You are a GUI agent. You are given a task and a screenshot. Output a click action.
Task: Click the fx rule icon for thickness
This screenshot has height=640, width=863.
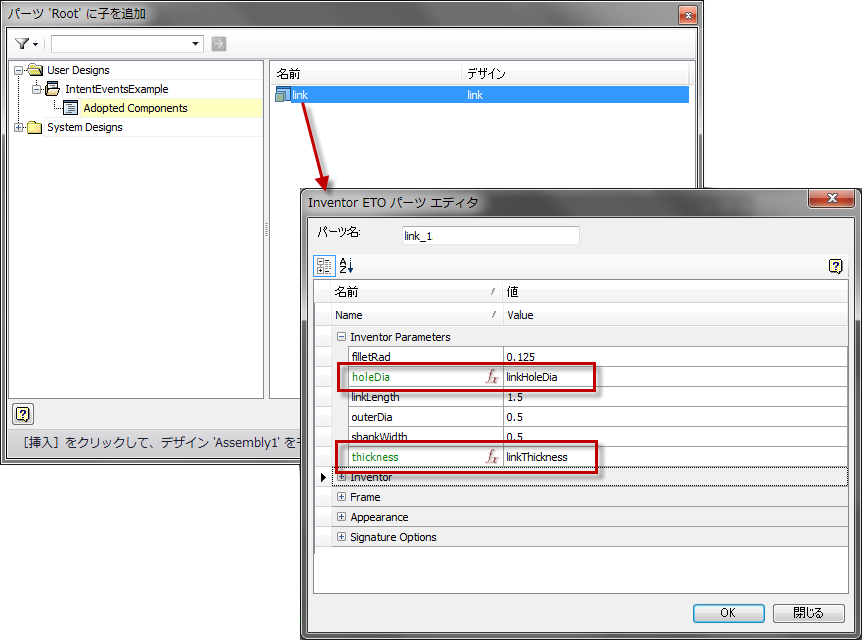492,457
